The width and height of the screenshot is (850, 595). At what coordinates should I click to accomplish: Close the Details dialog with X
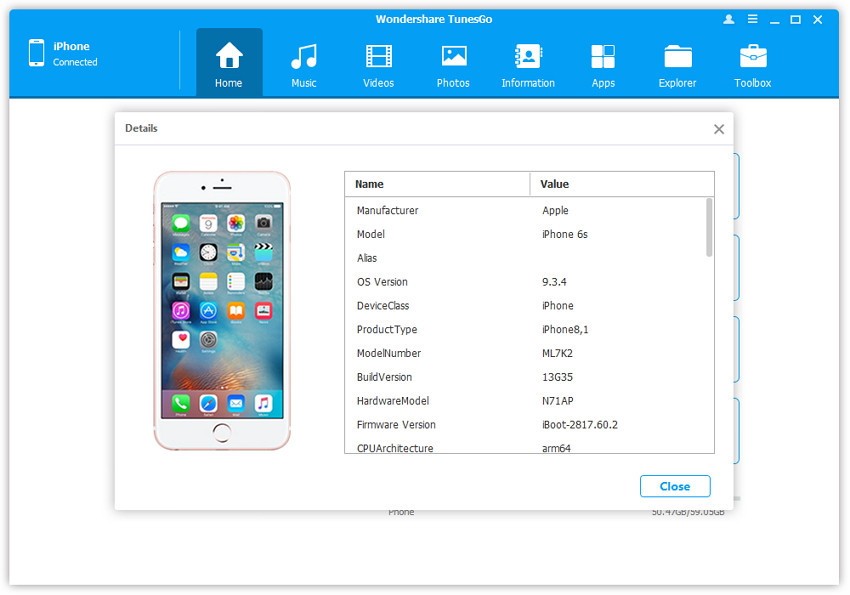pyautogui.click(x=719, y=129)
